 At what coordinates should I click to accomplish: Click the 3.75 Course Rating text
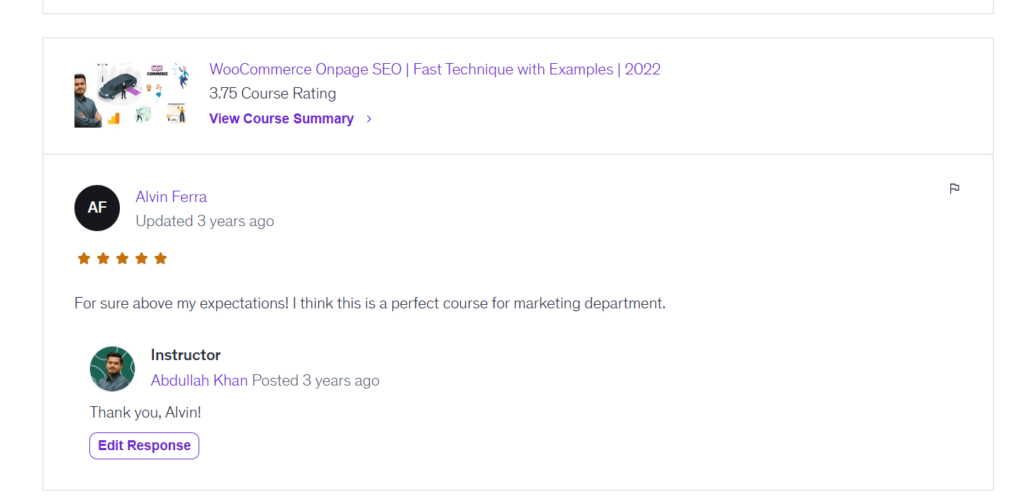(272, 93)
